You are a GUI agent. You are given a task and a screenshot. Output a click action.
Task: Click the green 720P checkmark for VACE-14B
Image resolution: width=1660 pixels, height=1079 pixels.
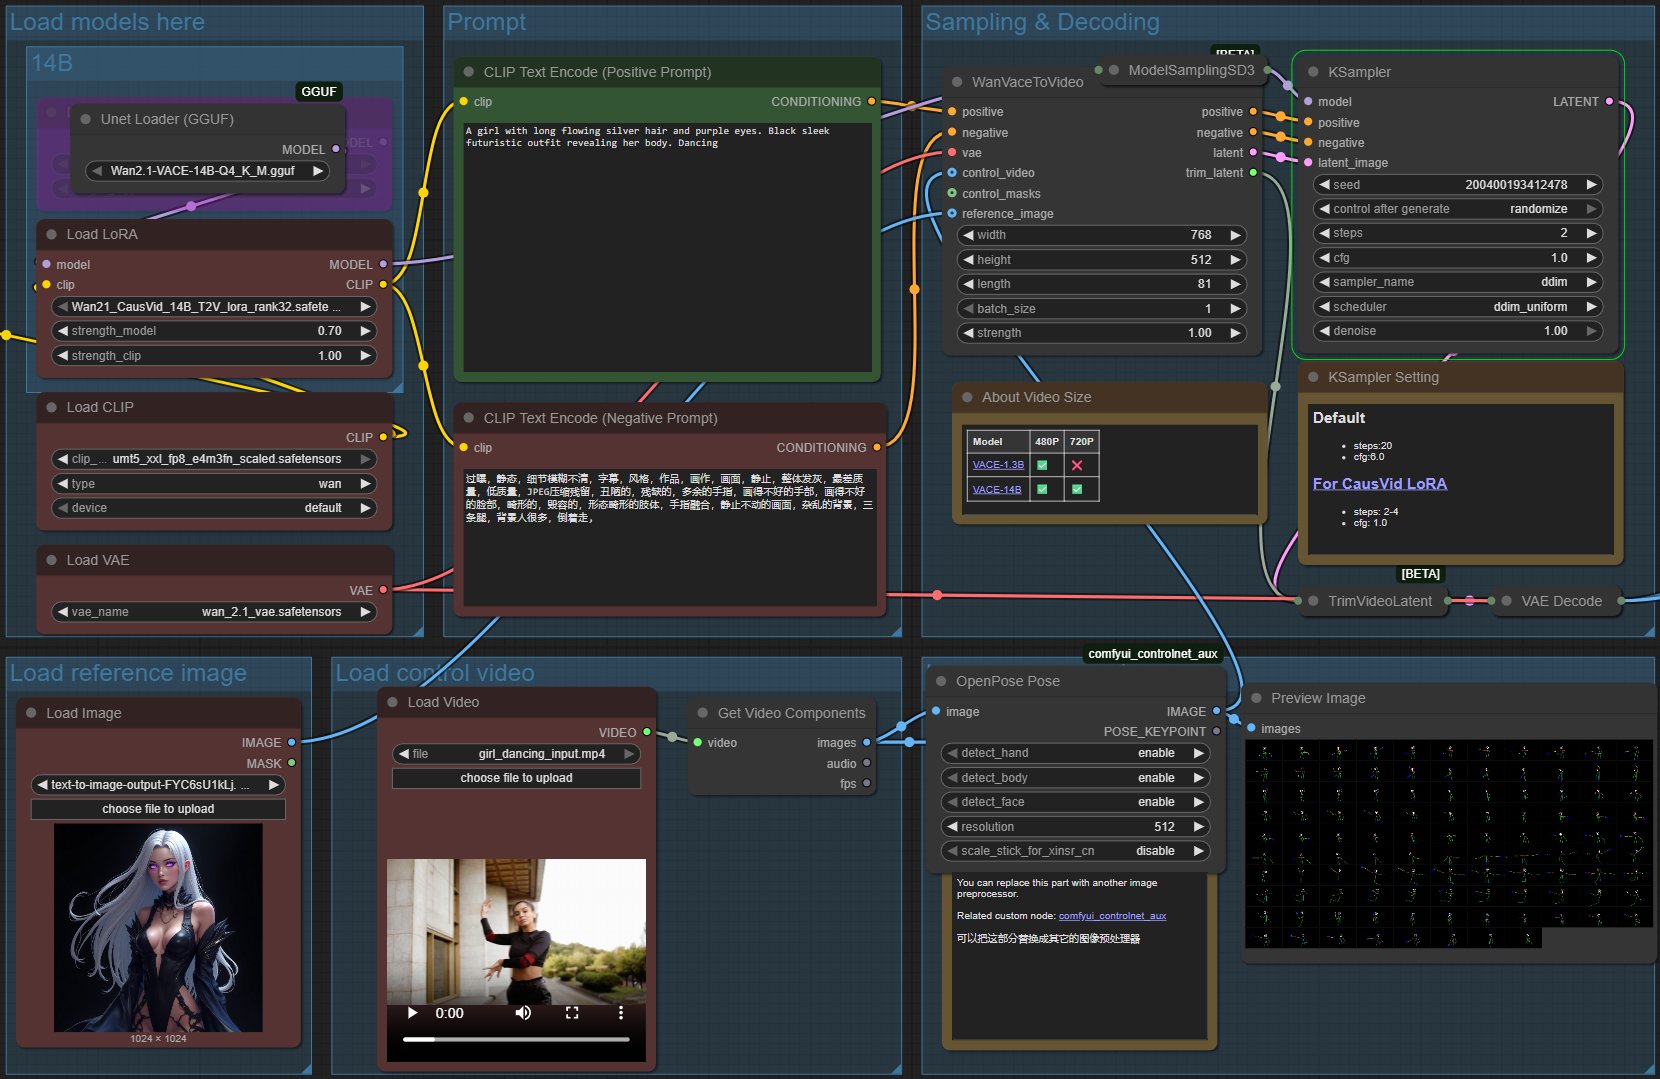1080,488
